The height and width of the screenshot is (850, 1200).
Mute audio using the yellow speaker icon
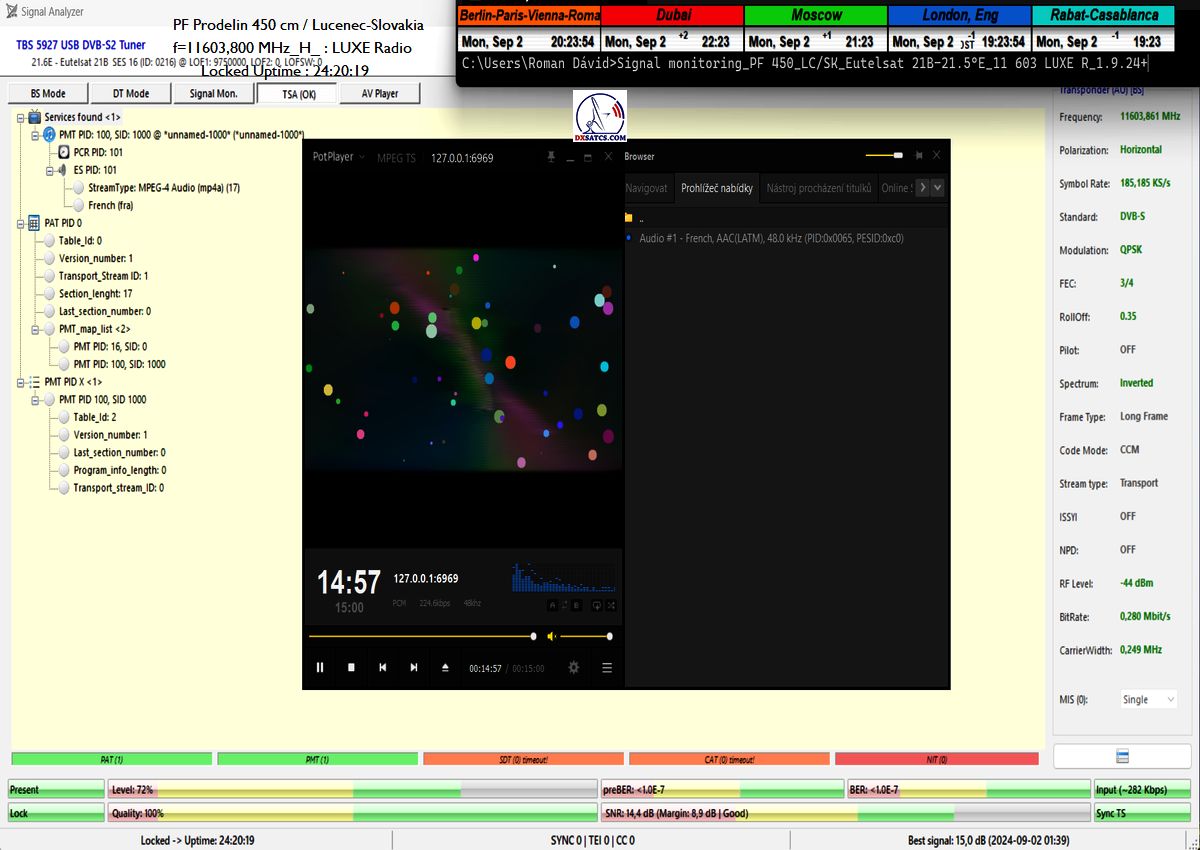(x=552, y=636)
